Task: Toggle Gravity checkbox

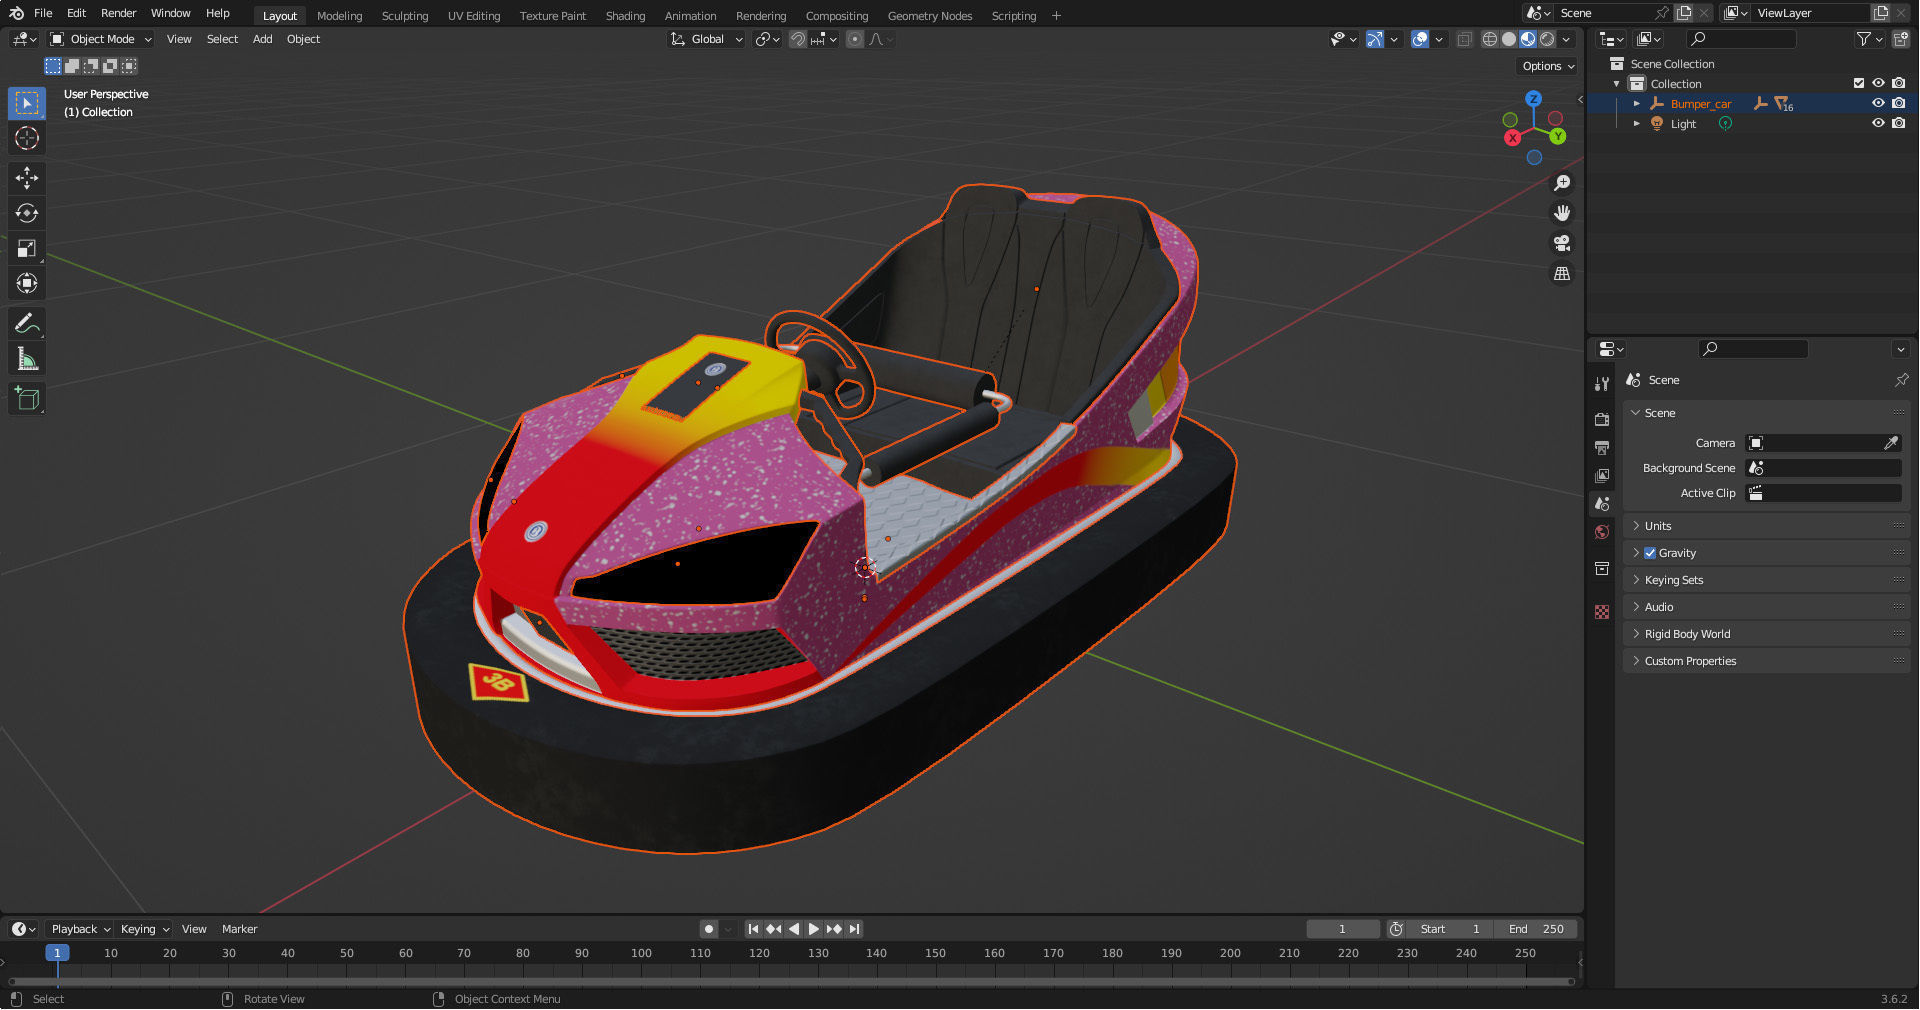Action: [x=1650, y=553]
